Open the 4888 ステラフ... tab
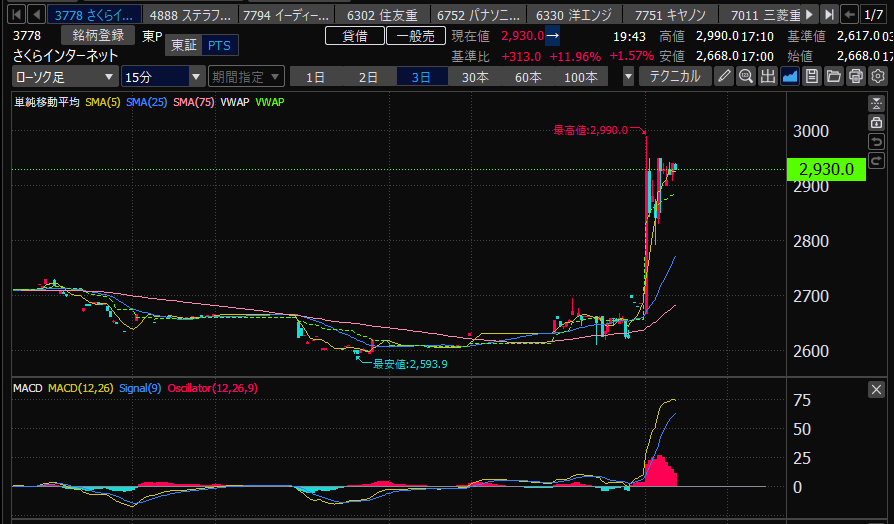The height and width of the screenshot is (524, 894). pos(190,14)
